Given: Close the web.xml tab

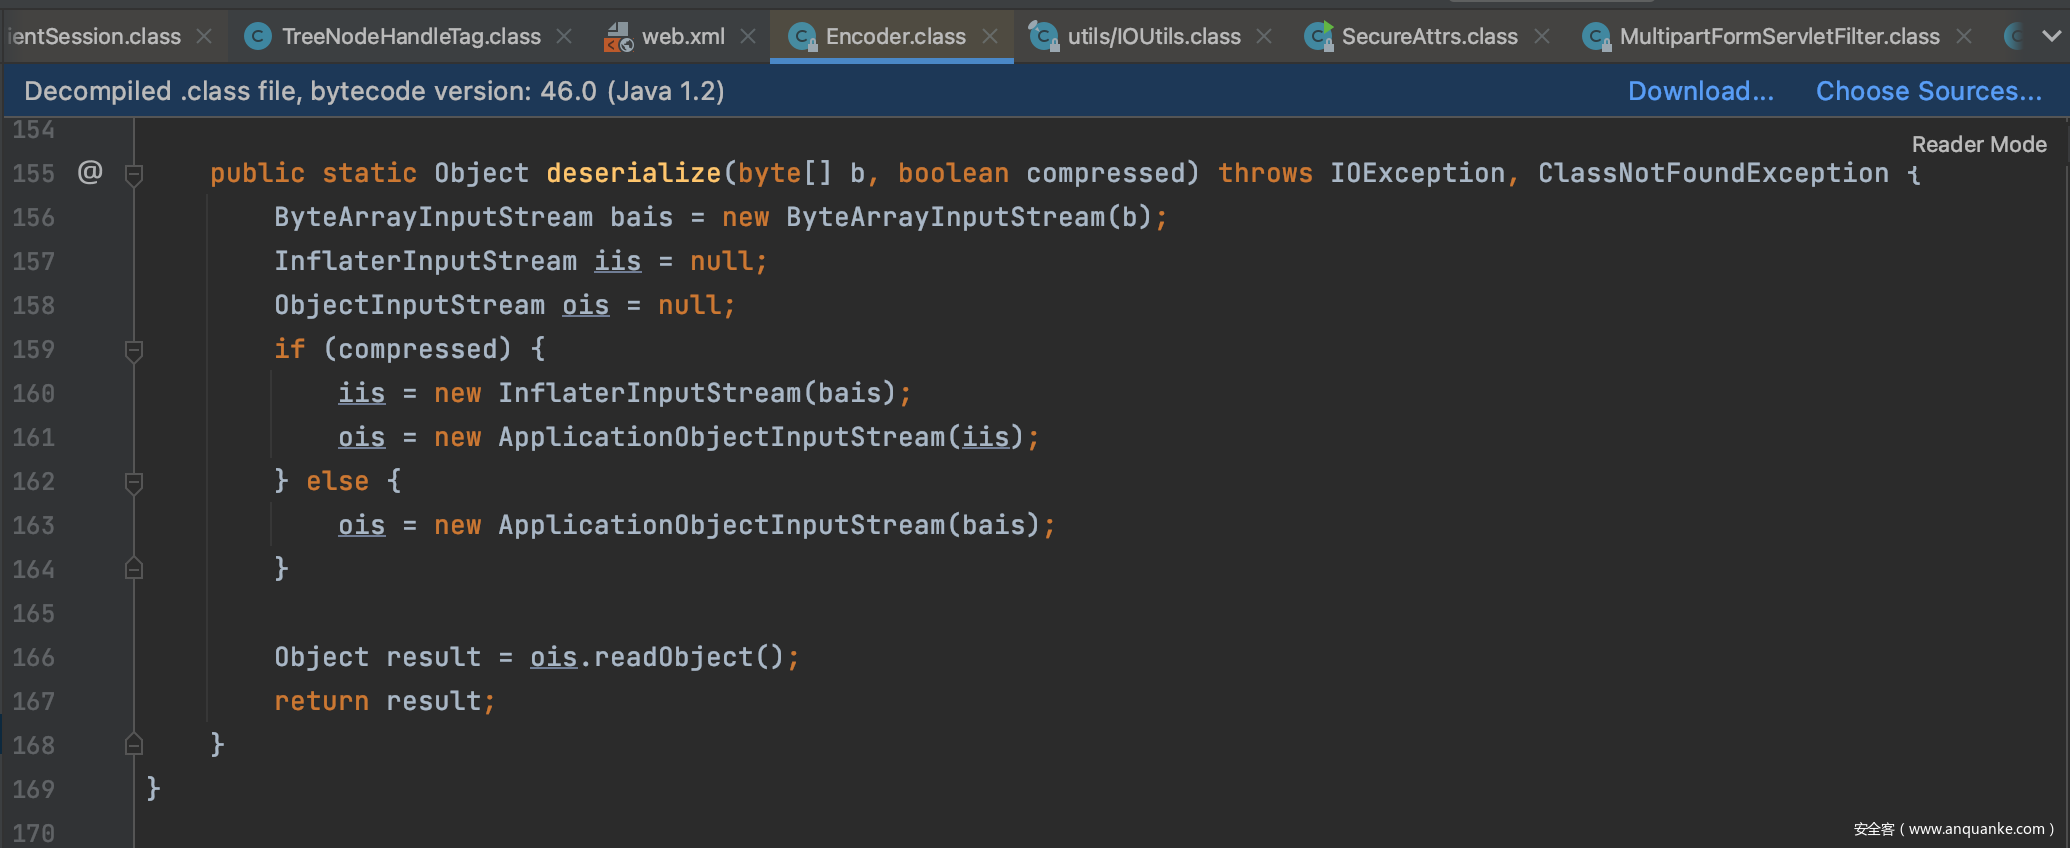Looking at the screenshot, I should [748, 37].
